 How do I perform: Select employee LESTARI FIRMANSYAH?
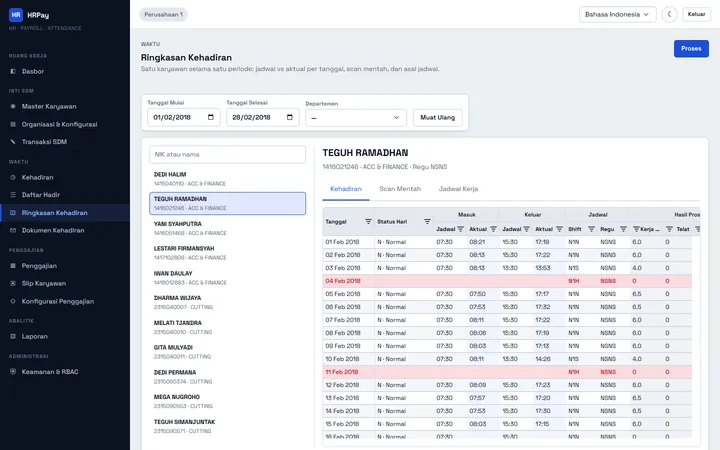[227, 253]
